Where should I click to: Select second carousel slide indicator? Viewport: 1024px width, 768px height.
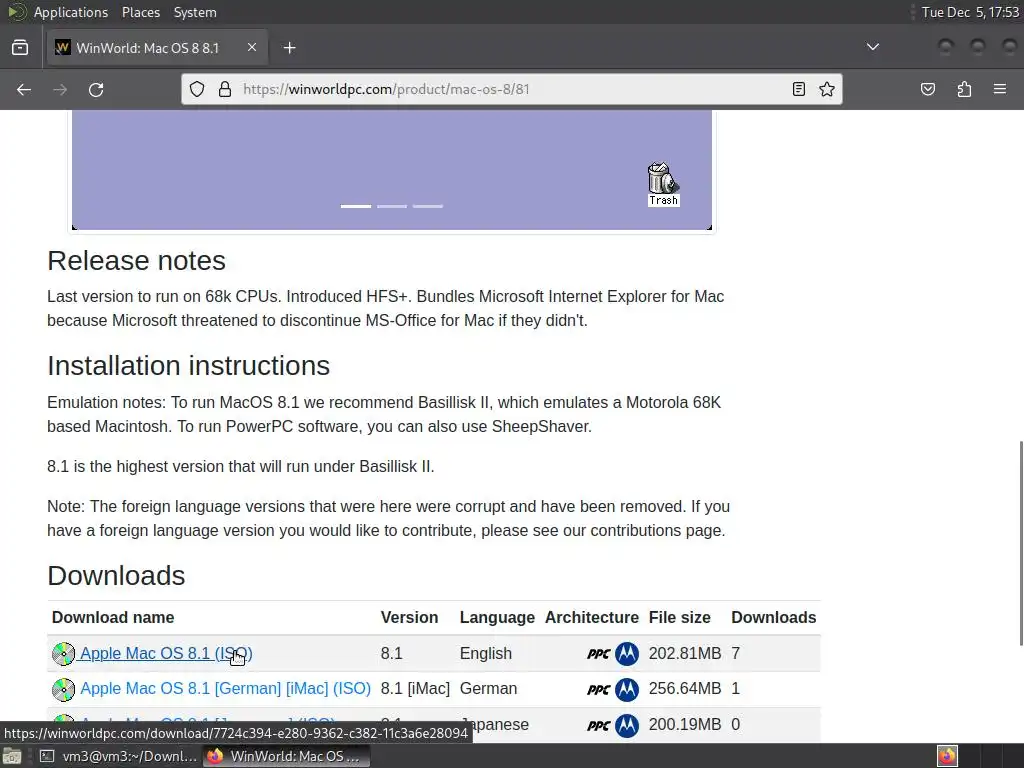392,206
